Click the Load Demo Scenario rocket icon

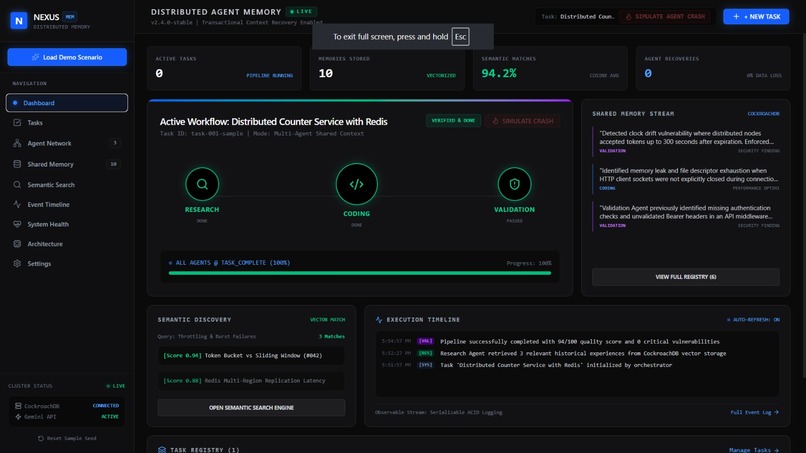point(35,57)
